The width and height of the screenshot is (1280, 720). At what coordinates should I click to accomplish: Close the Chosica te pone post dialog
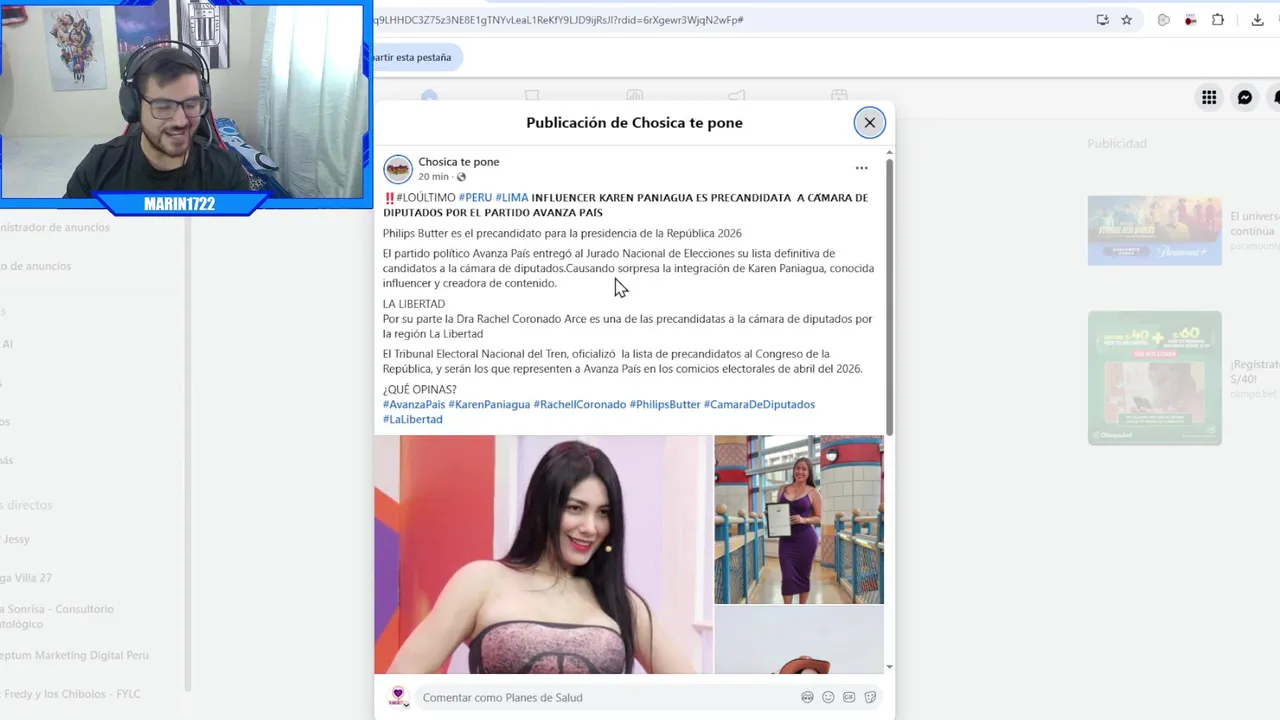click(x=869, y=122)
